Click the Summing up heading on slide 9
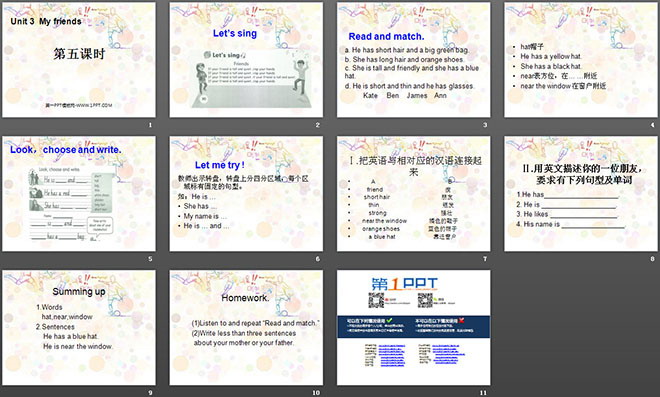This screenshot has height=397, width=660. point(79,291)
